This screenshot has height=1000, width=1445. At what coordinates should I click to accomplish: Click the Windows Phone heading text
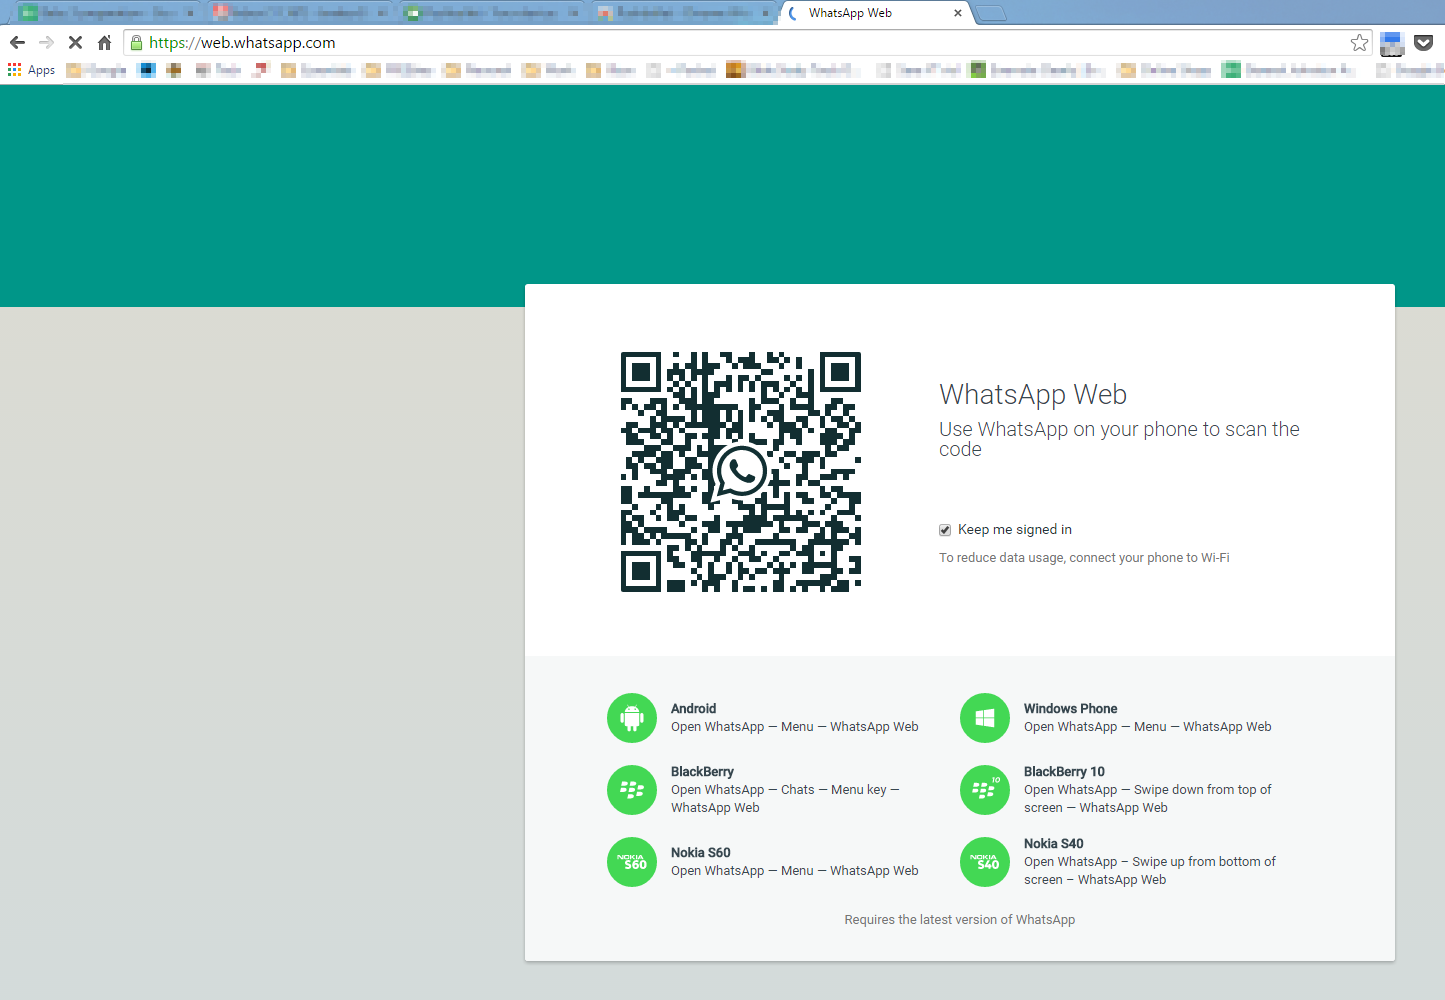tap(1070, 709)
